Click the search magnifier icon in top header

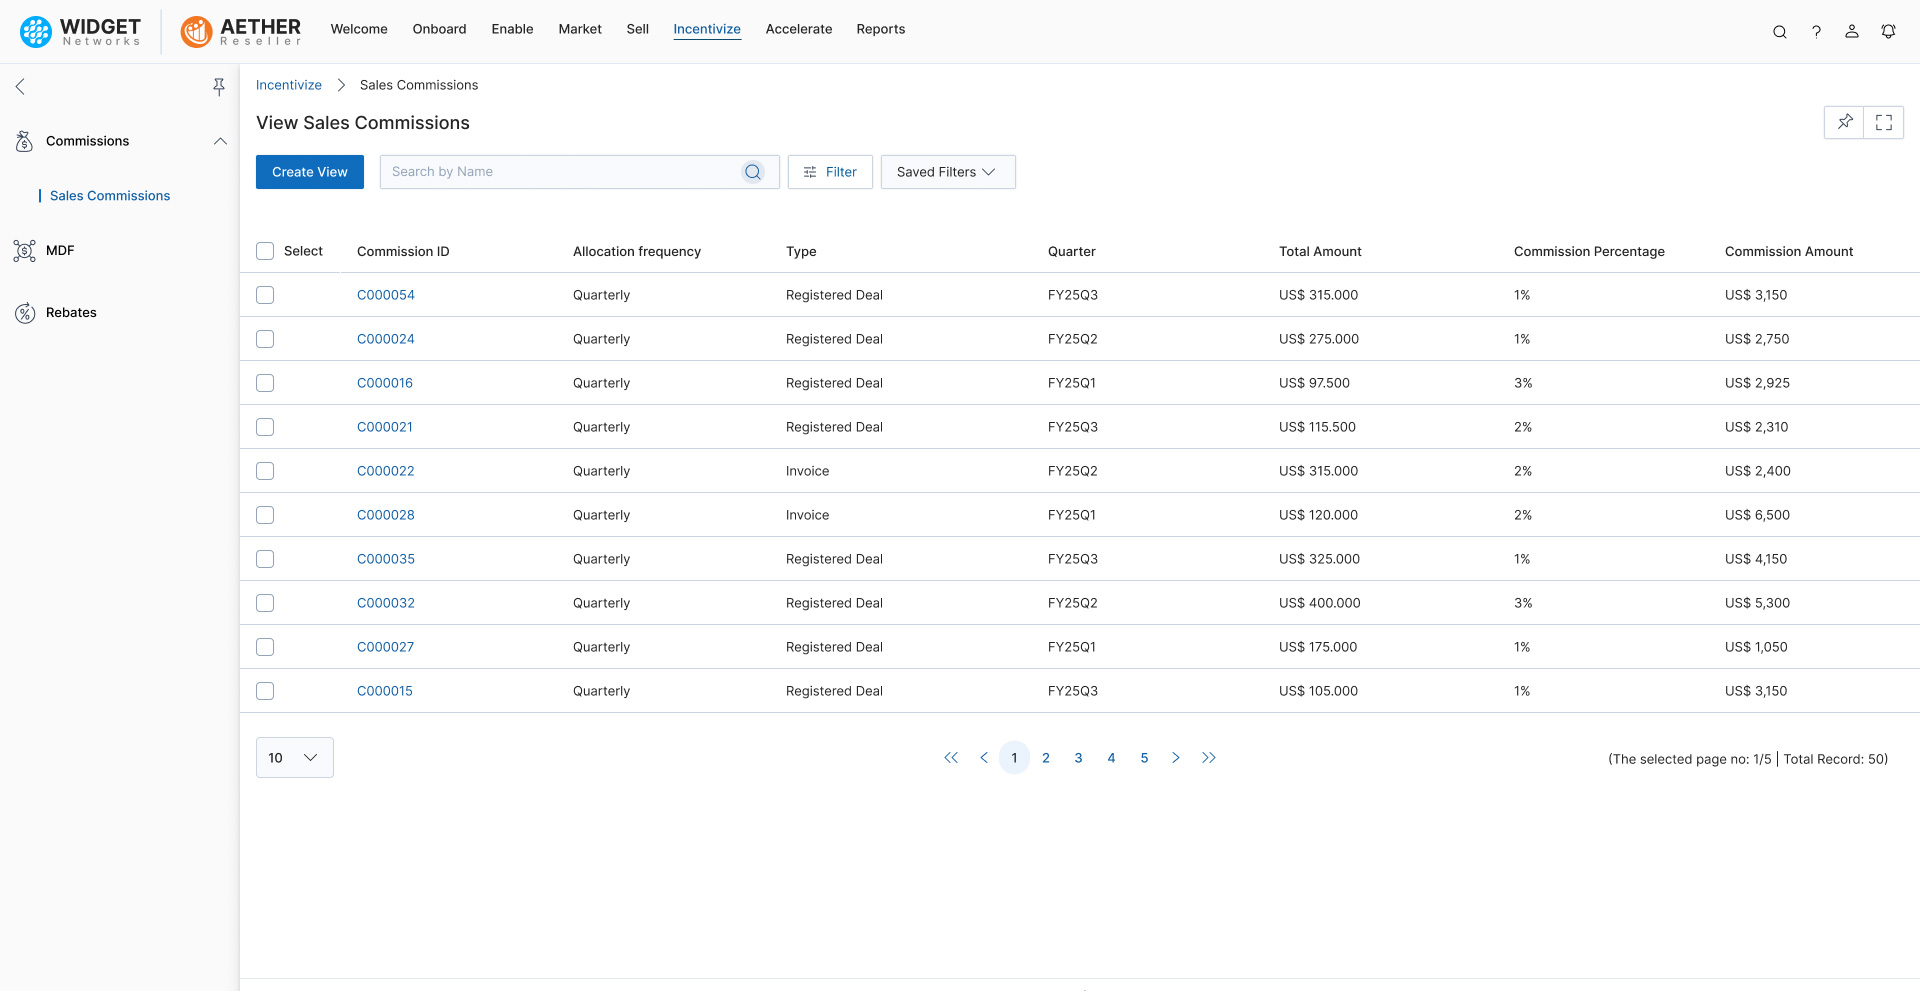pos(1779,32)
